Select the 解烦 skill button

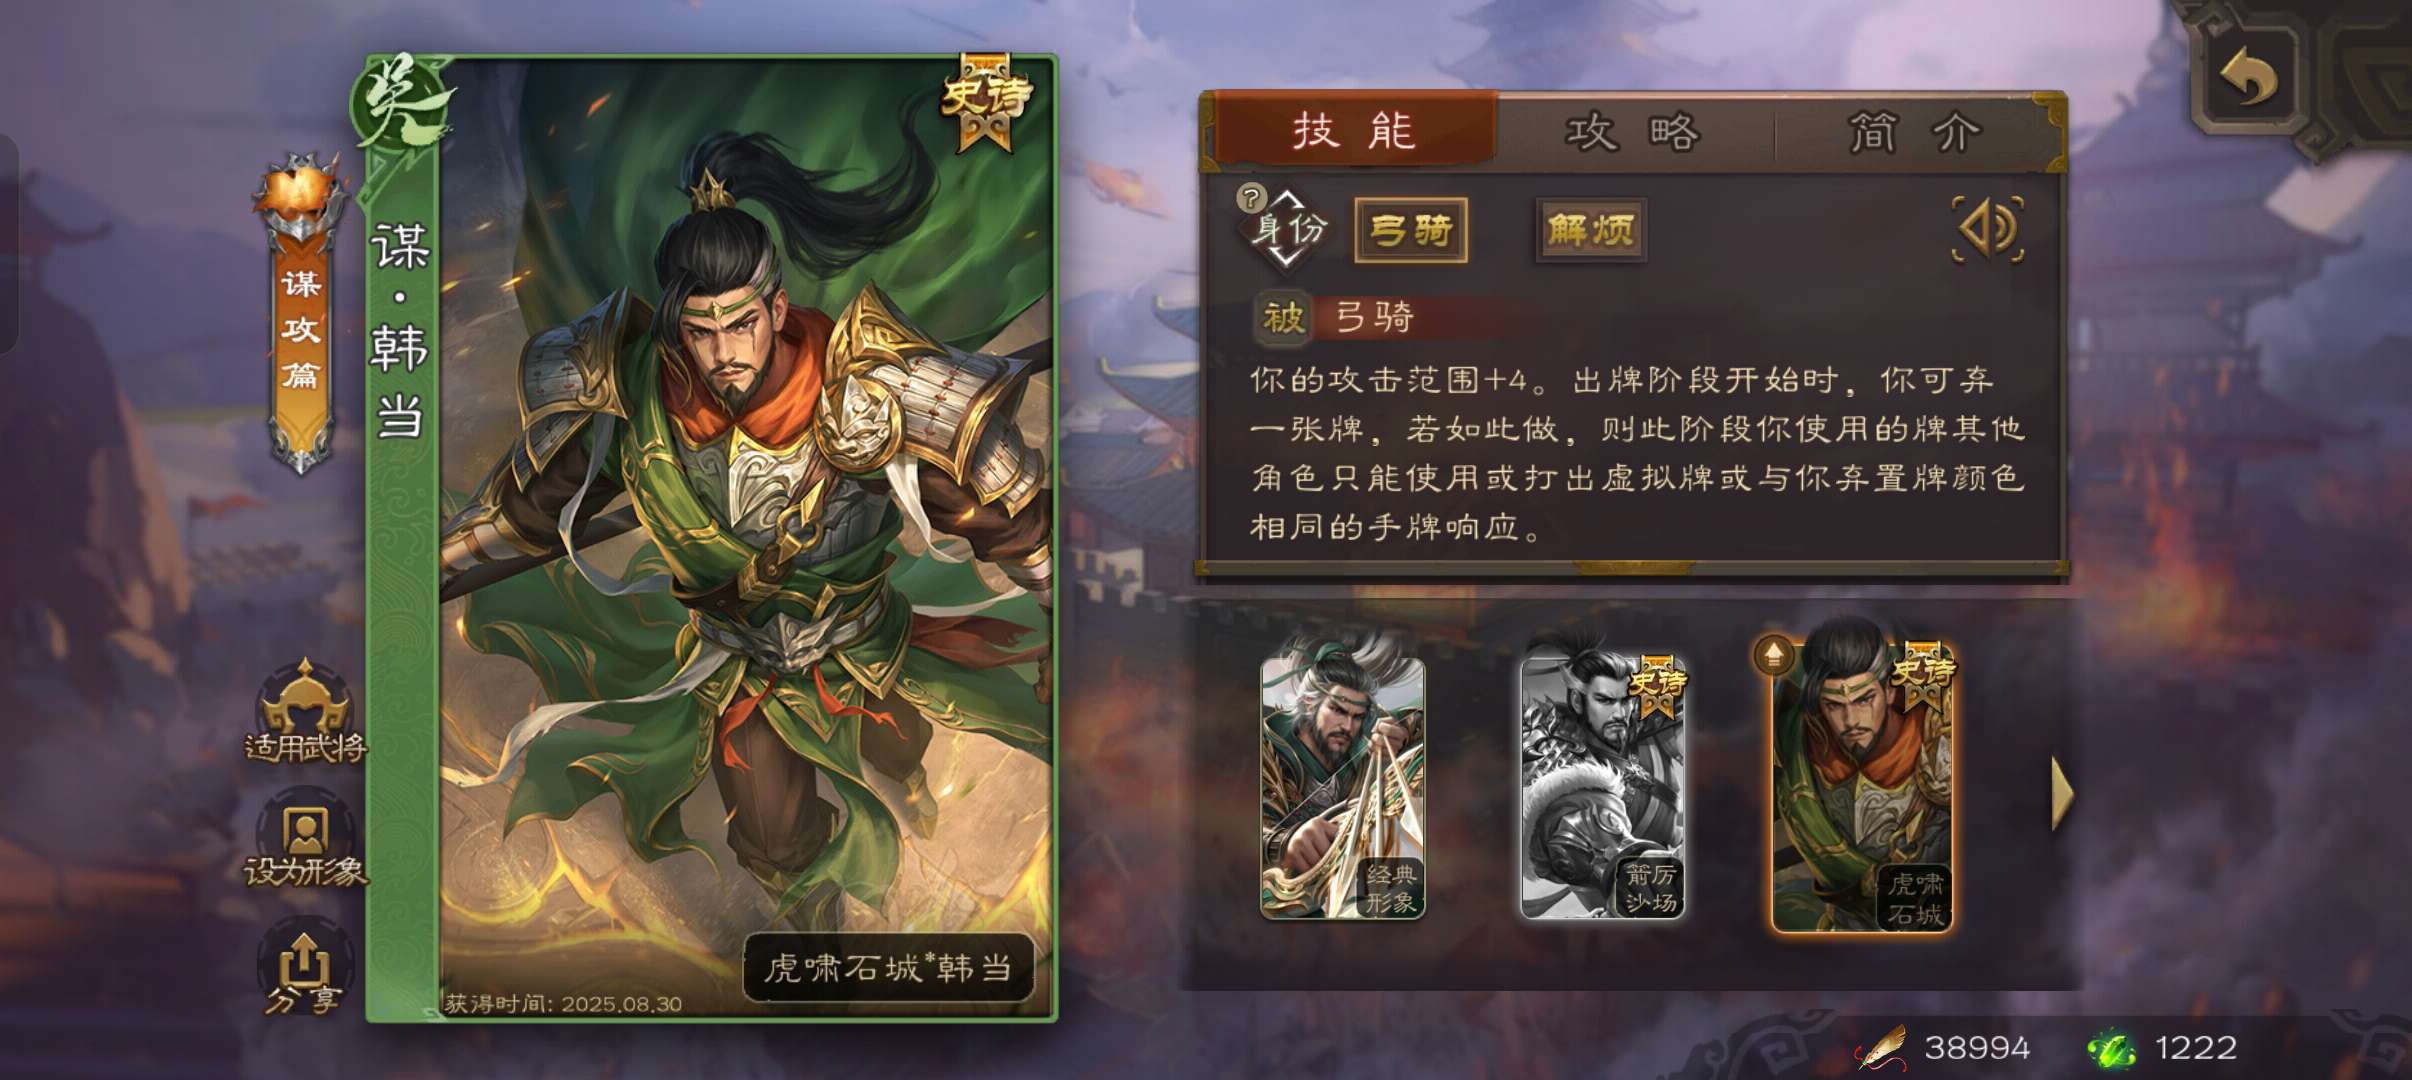[1591, 231]
